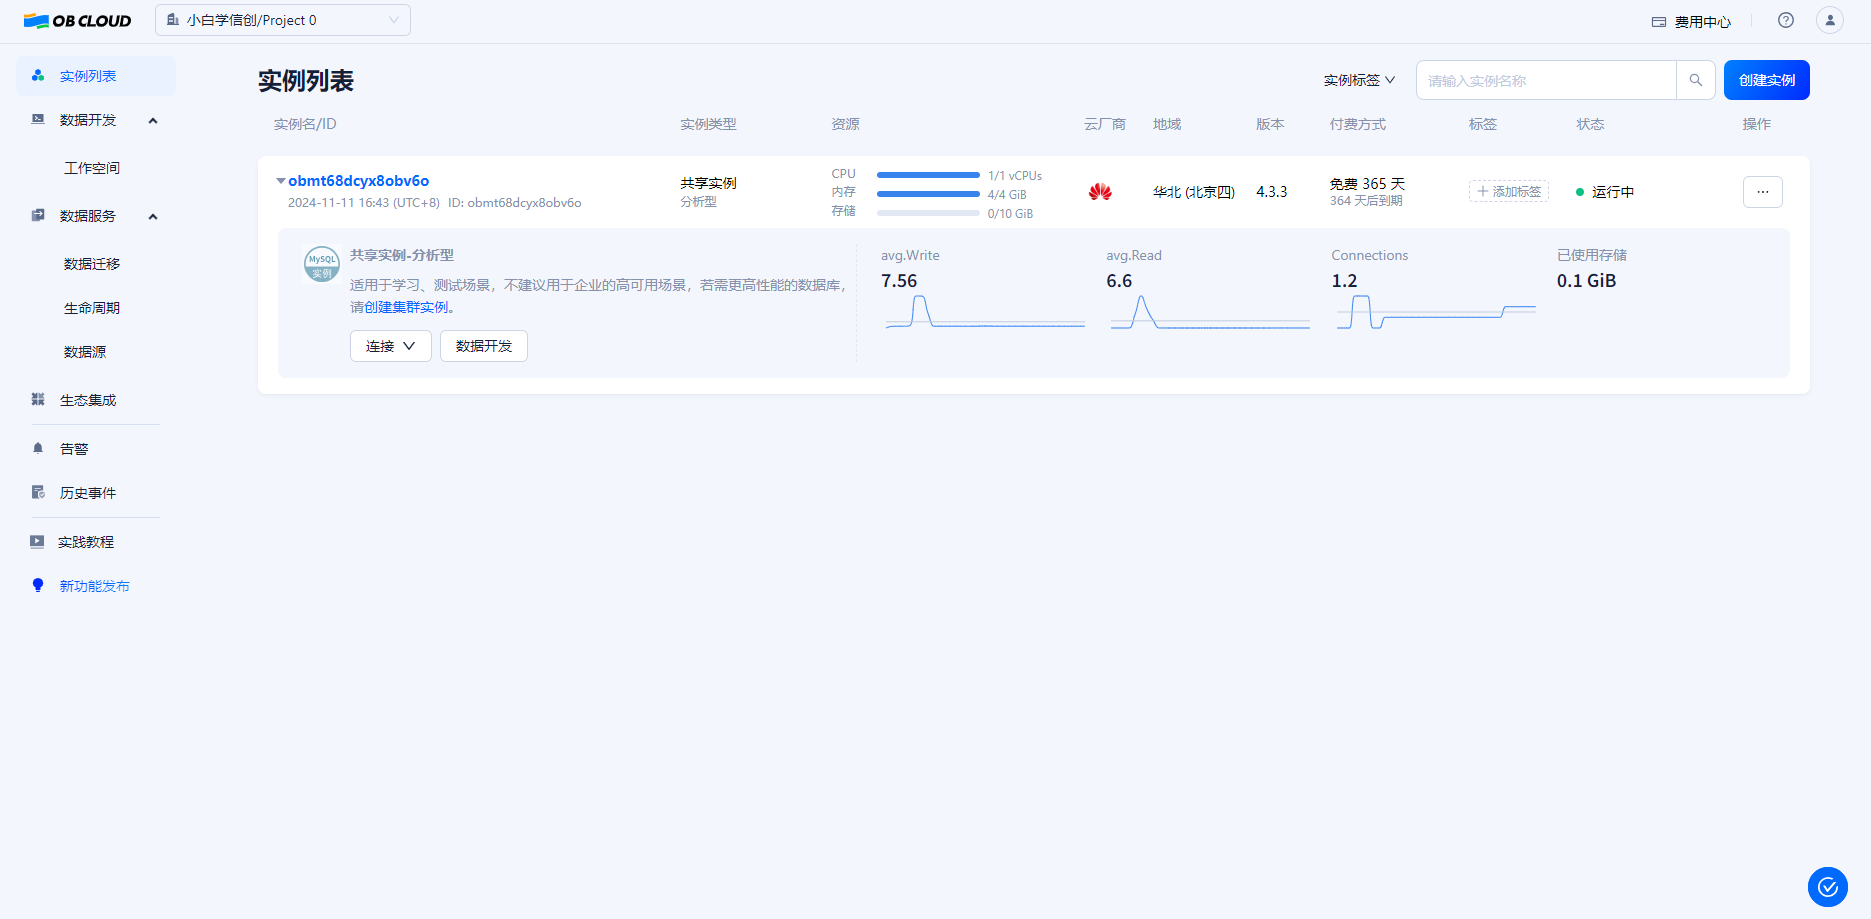Click the avg.Read sparkline chart
The height and width of the screenshot is (919, 1871).
pos(1210,312)
